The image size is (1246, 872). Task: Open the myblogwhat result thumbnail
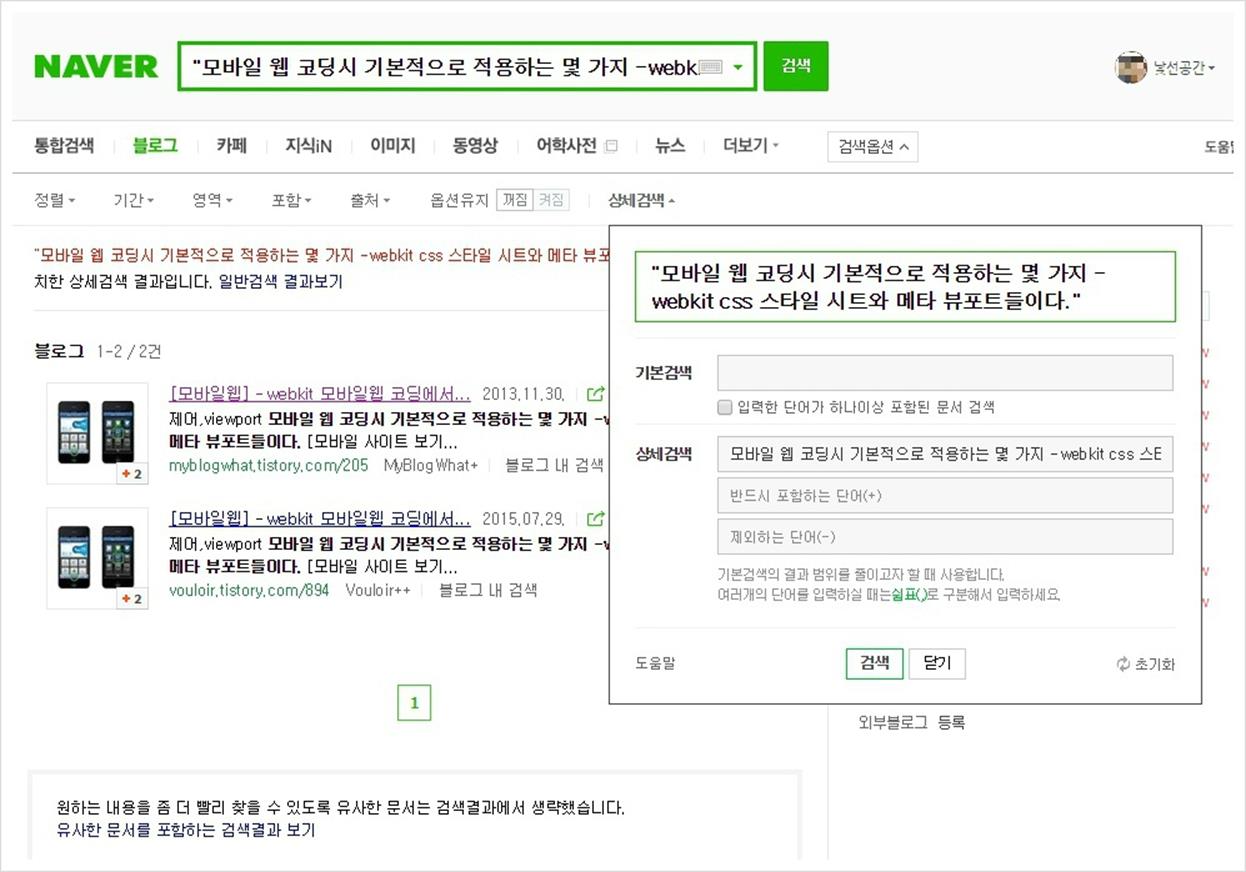pos(97,433)
